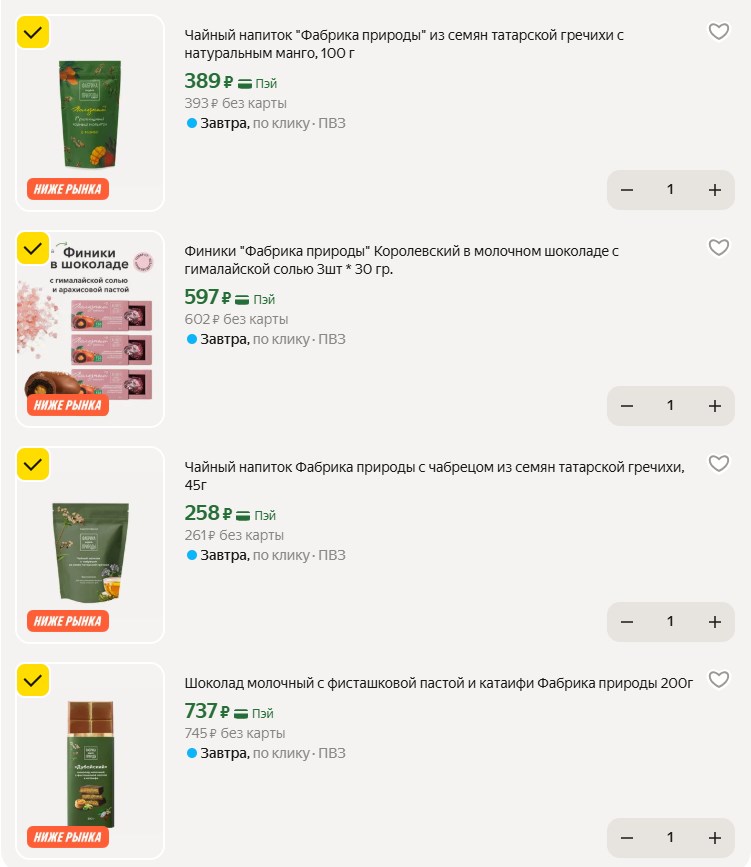
Task: Add pistachio chocolate to favorites heart
Action: [x=718, y=680]
